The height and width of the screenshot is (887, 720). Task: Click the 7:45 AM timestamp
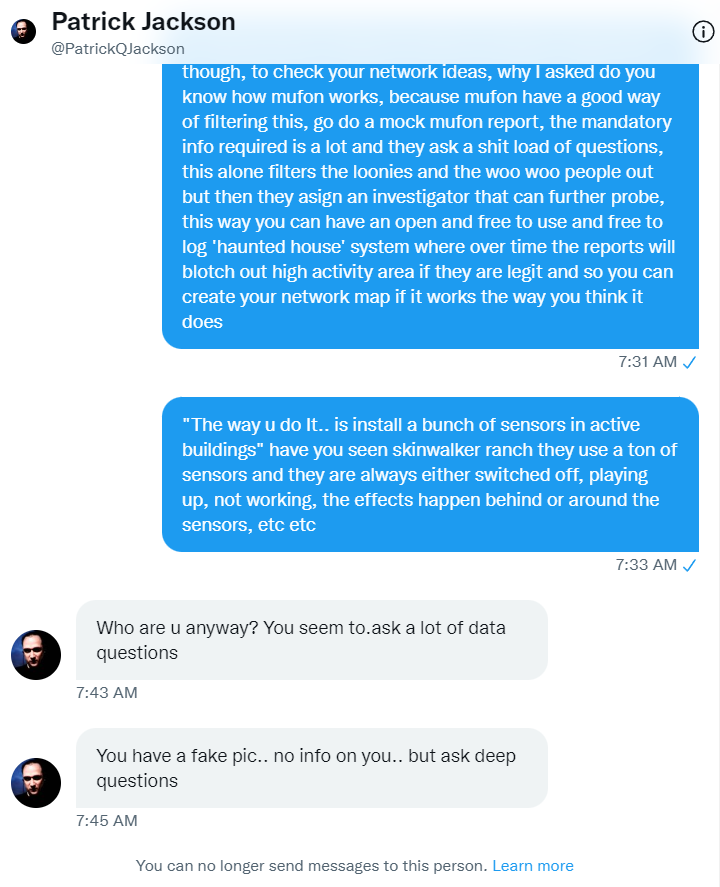(106, 820)
